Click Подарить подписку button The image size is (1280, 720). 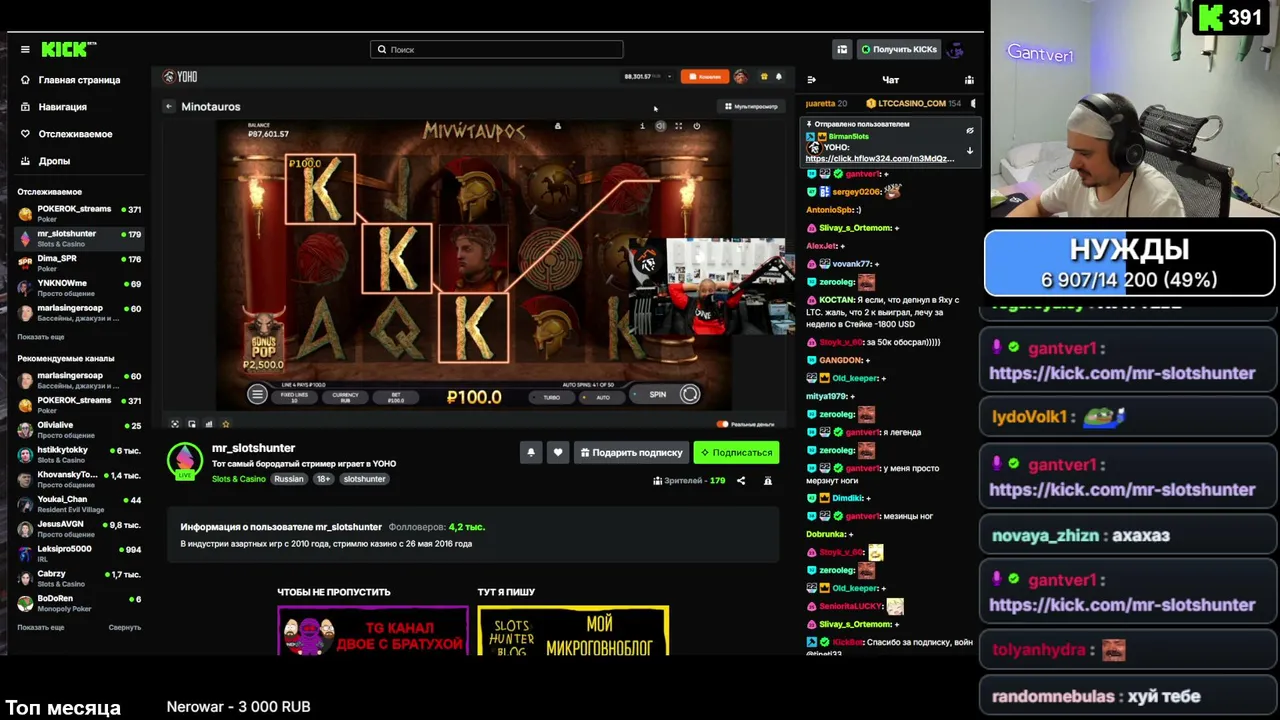coord(631,453)
